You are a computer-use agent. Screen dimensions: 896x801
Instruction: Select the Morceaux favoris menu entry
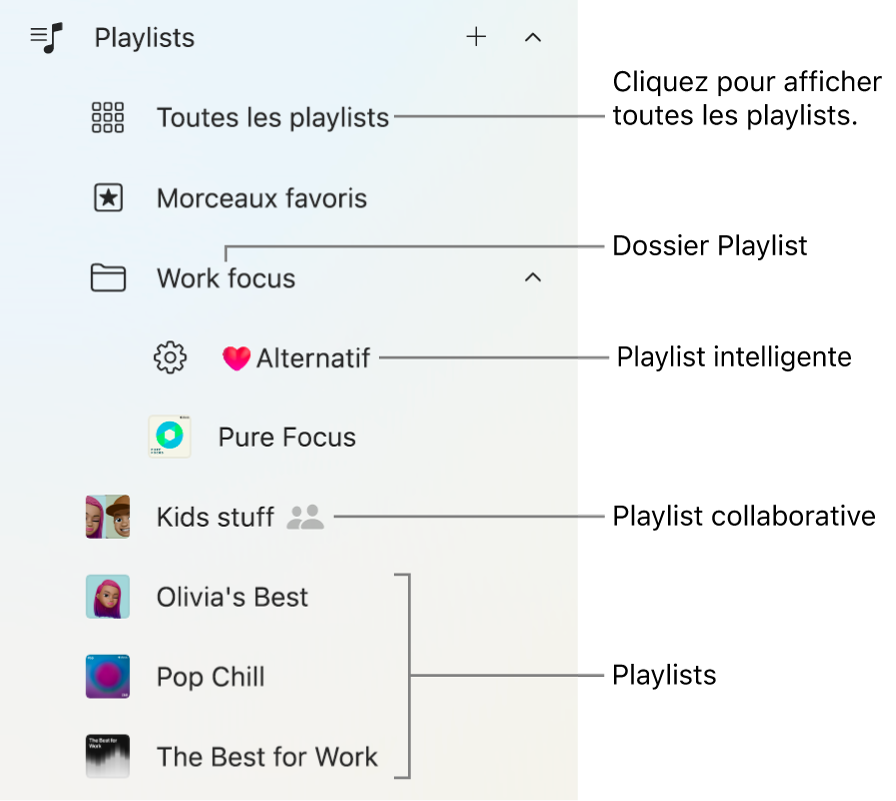(x=261, y=197)
